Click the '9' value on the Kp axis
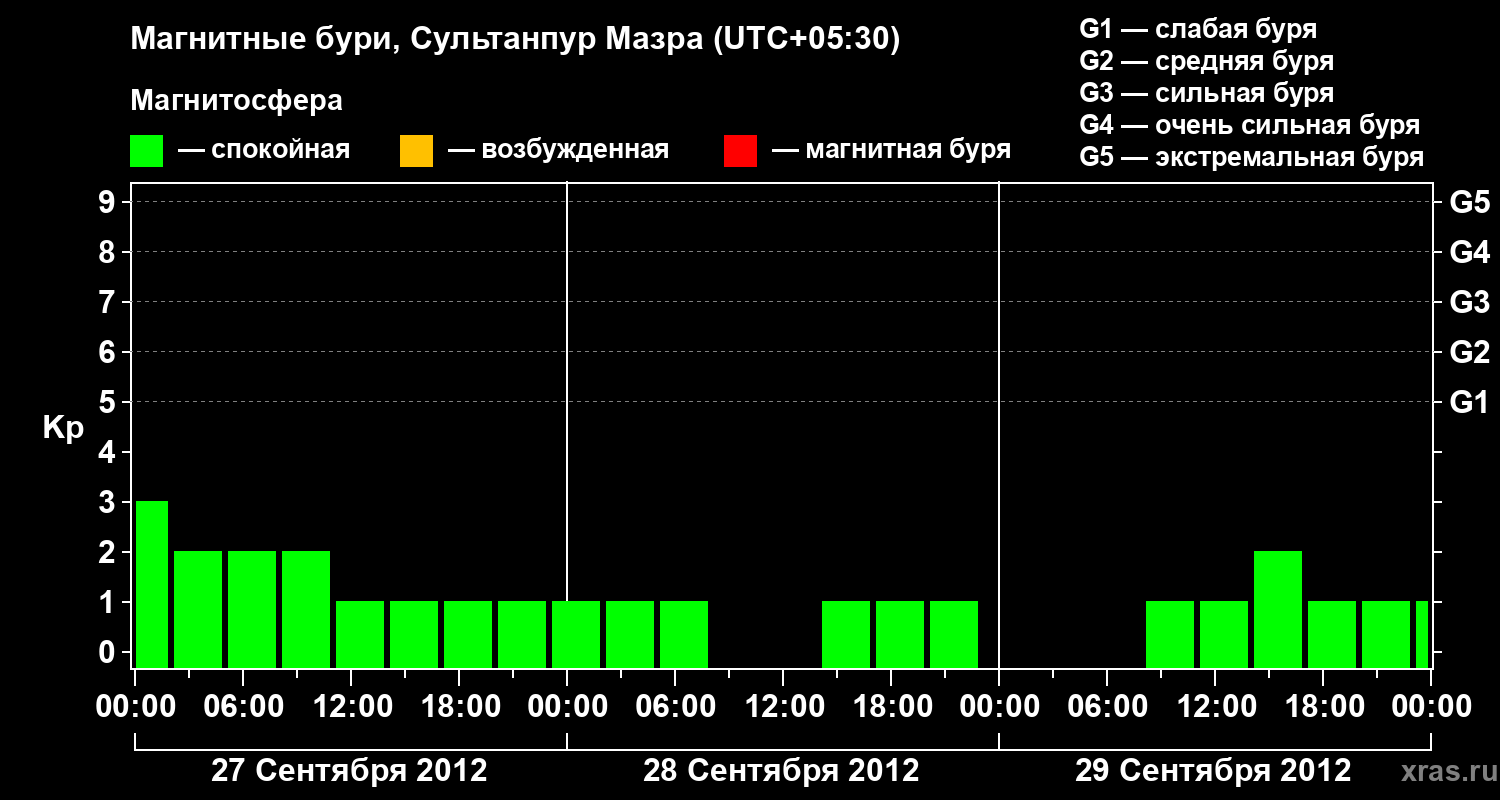 [109, 203]
